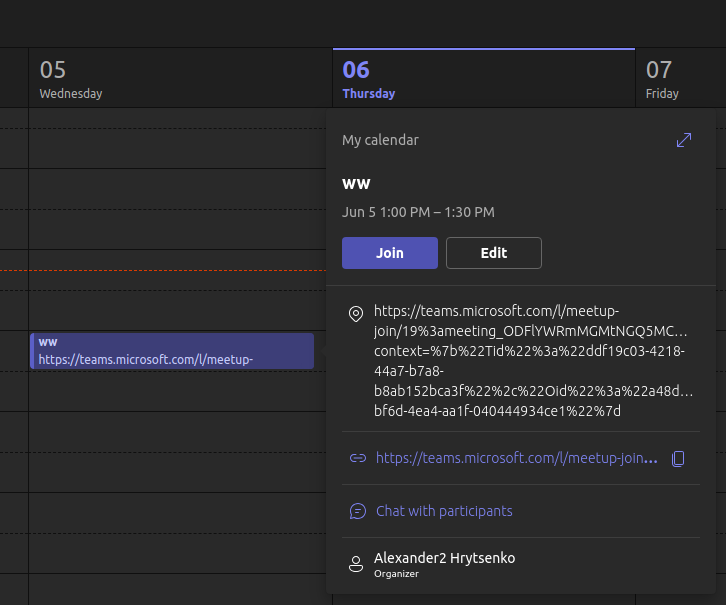Edit the ww meeting
726x605 pixels.
494,253
